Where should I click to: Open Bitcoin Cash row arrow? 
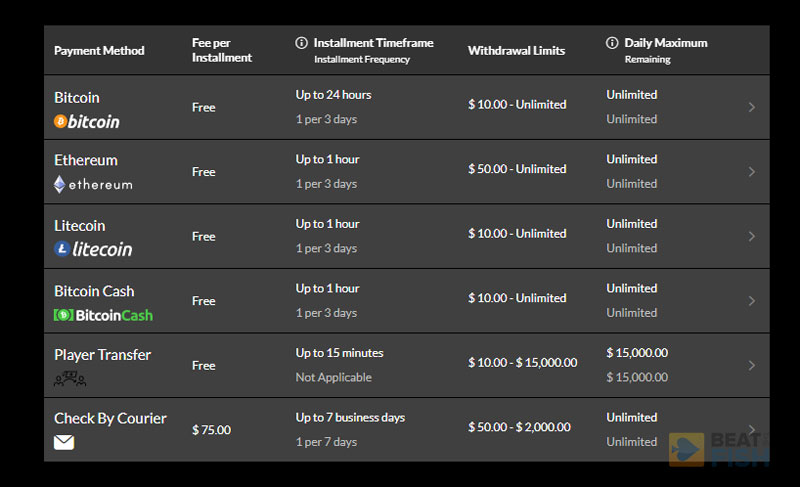(752, 301)
